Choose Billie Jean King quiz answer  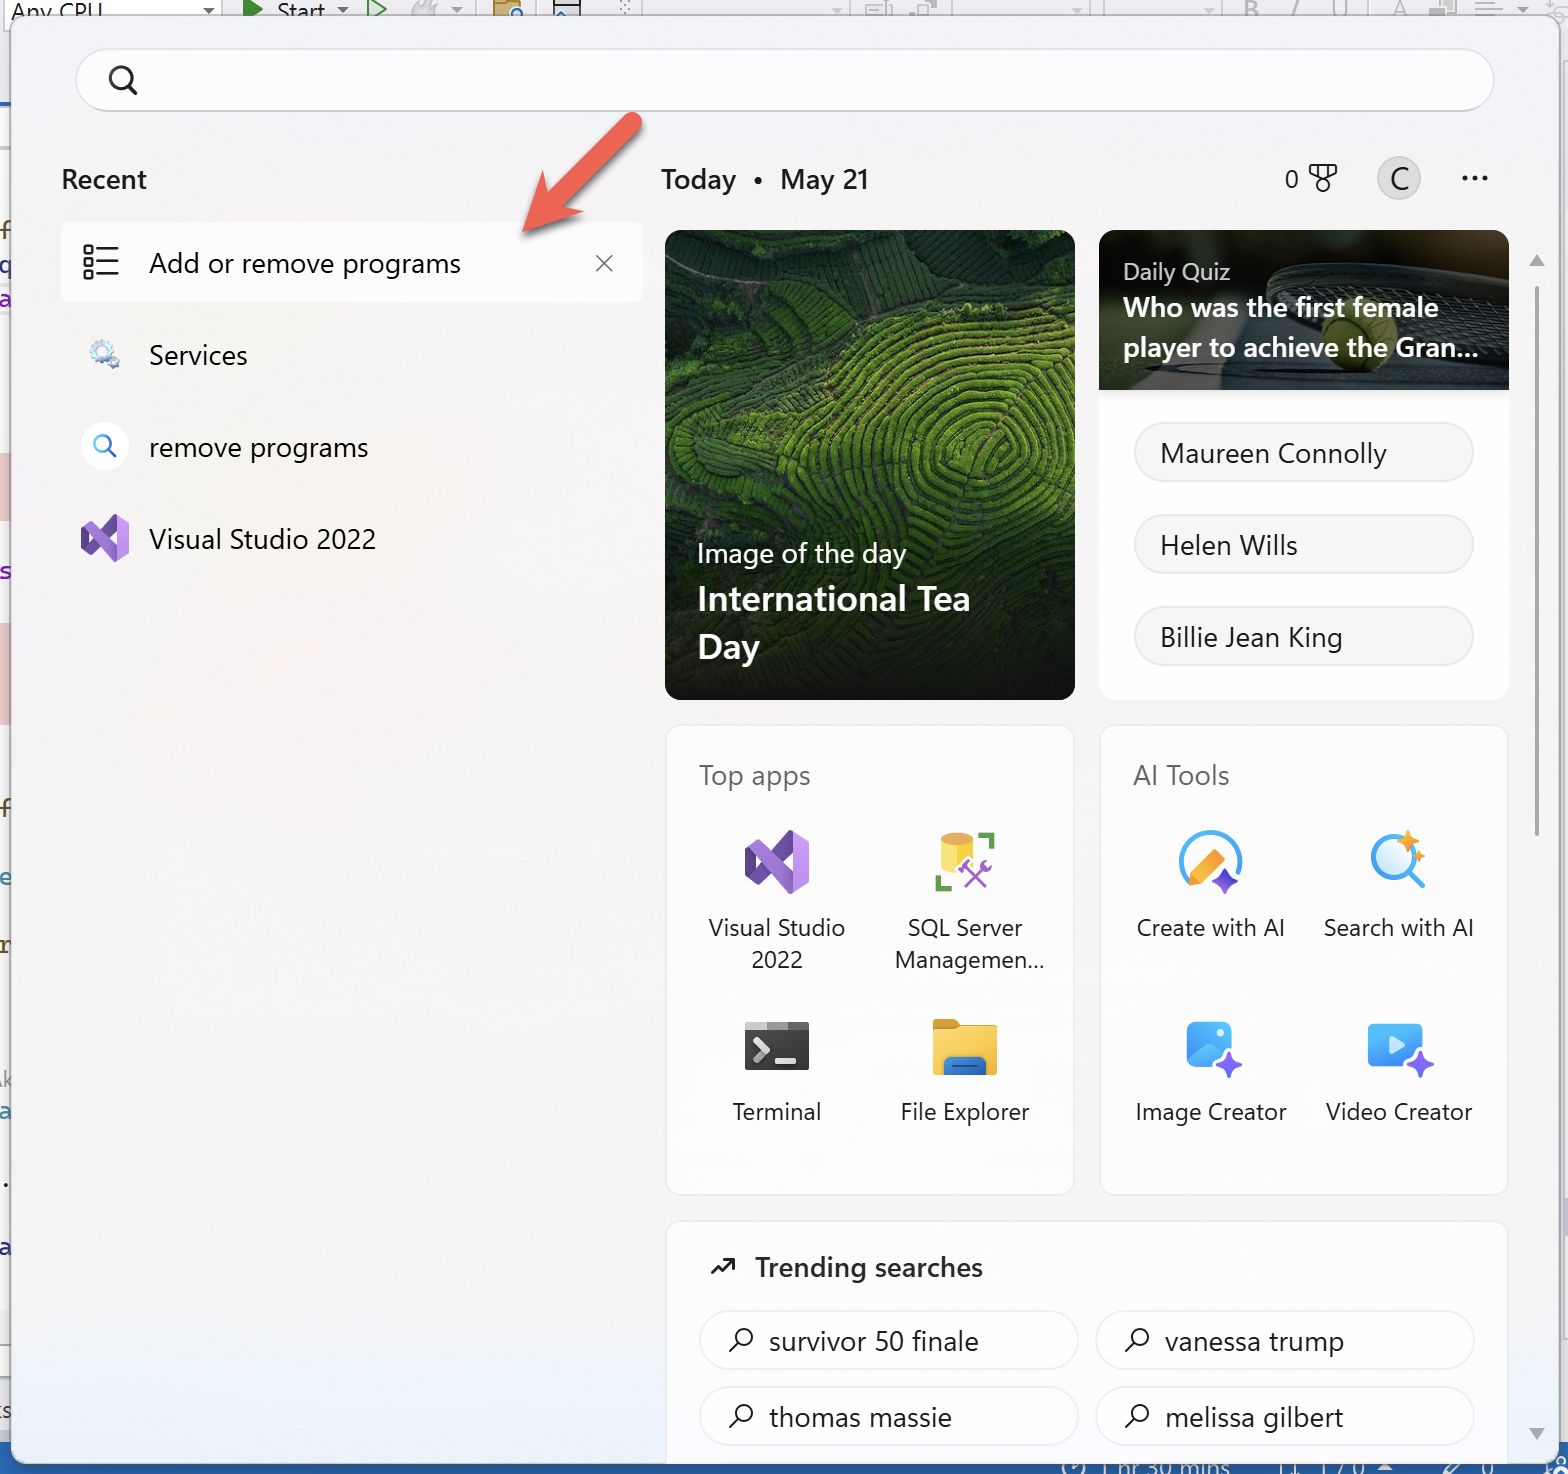coord(1303,637)
